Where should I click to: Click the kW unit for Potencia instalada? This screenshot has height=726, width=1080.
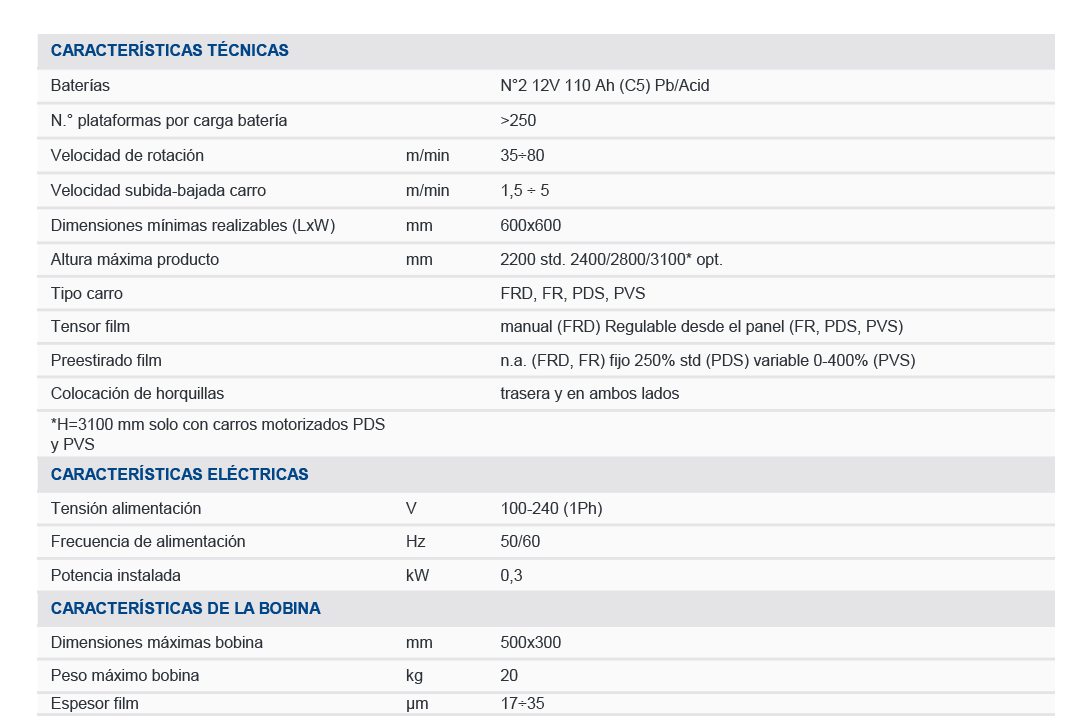(417, 576)
